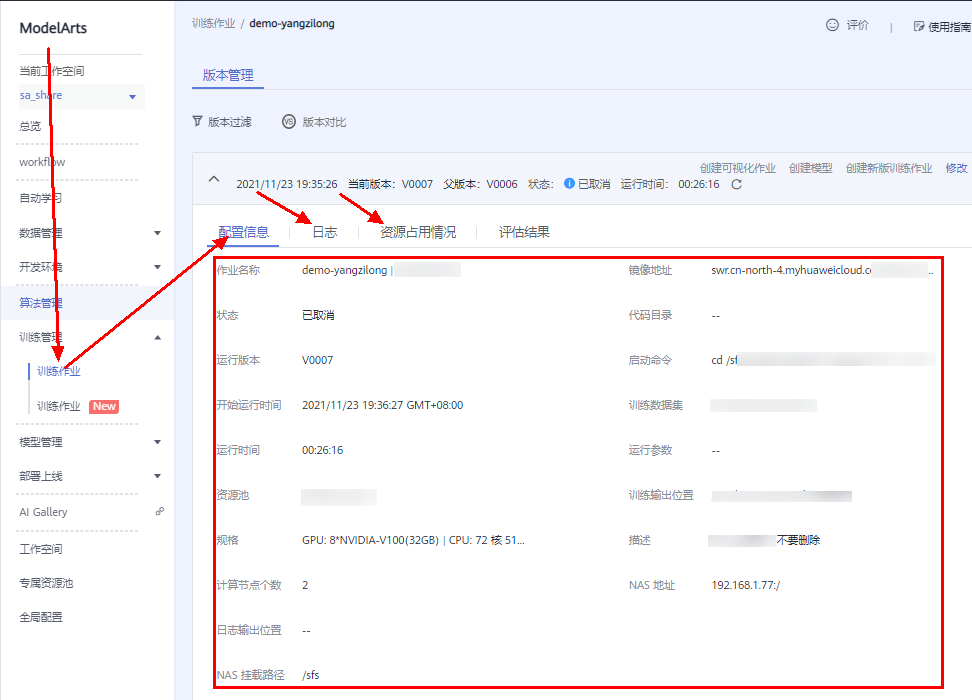The width and height of the screenshot is (972, 700).
Task: Open 专属资源池 in the sidebar
Action: coord(46,583)
